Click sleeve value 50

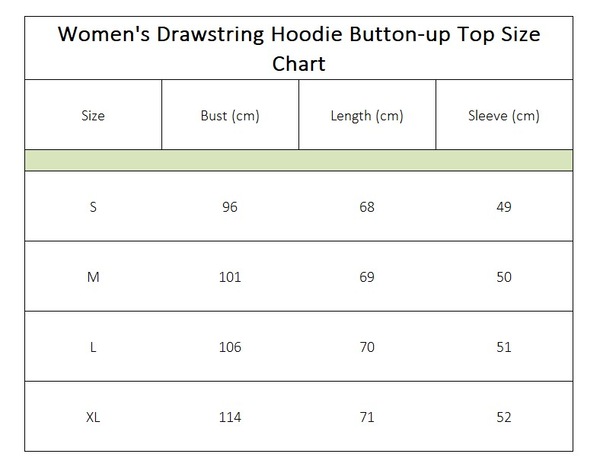[x=504, y=277]
